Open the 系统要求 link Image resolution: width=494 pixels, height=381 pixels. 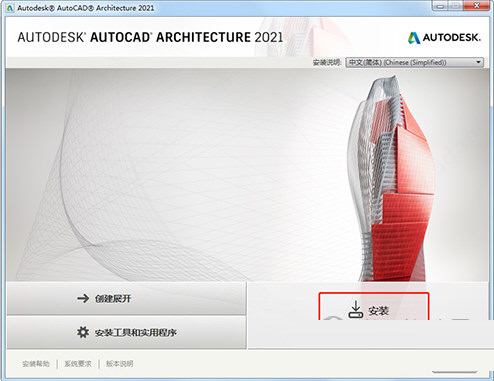pos(78,364)
